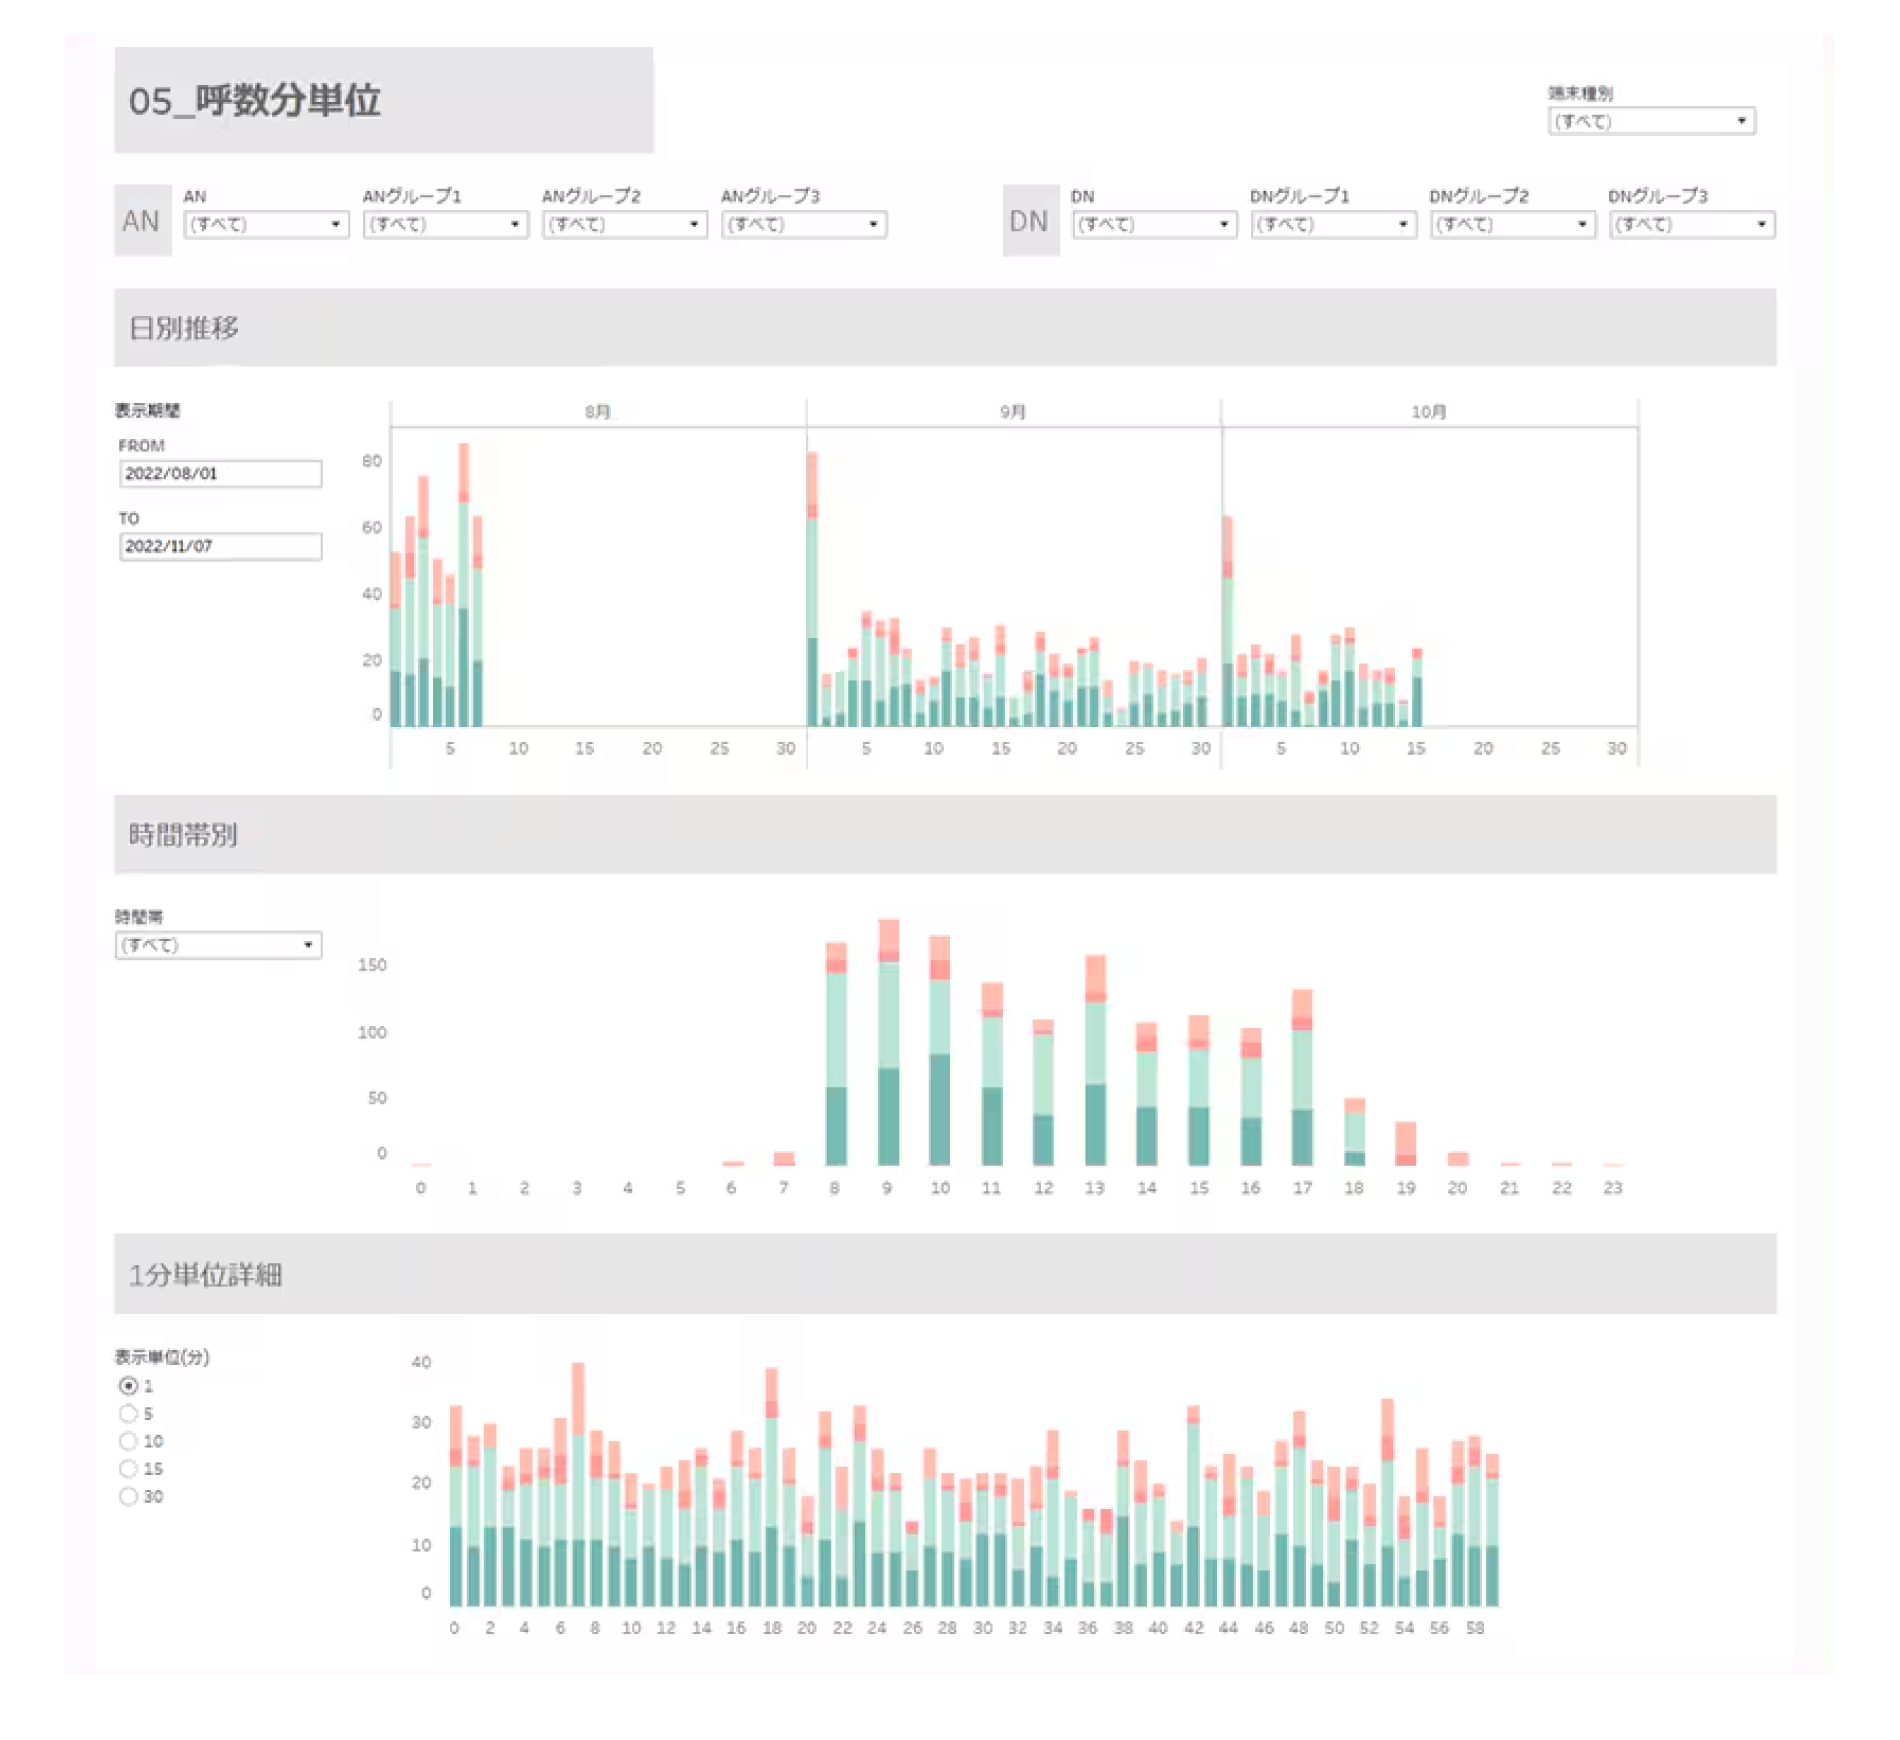Screen dimensions: 1900x1740
Task: Click the 9 o'clock bar in hourly chart
Action: tap(888, 1060)
